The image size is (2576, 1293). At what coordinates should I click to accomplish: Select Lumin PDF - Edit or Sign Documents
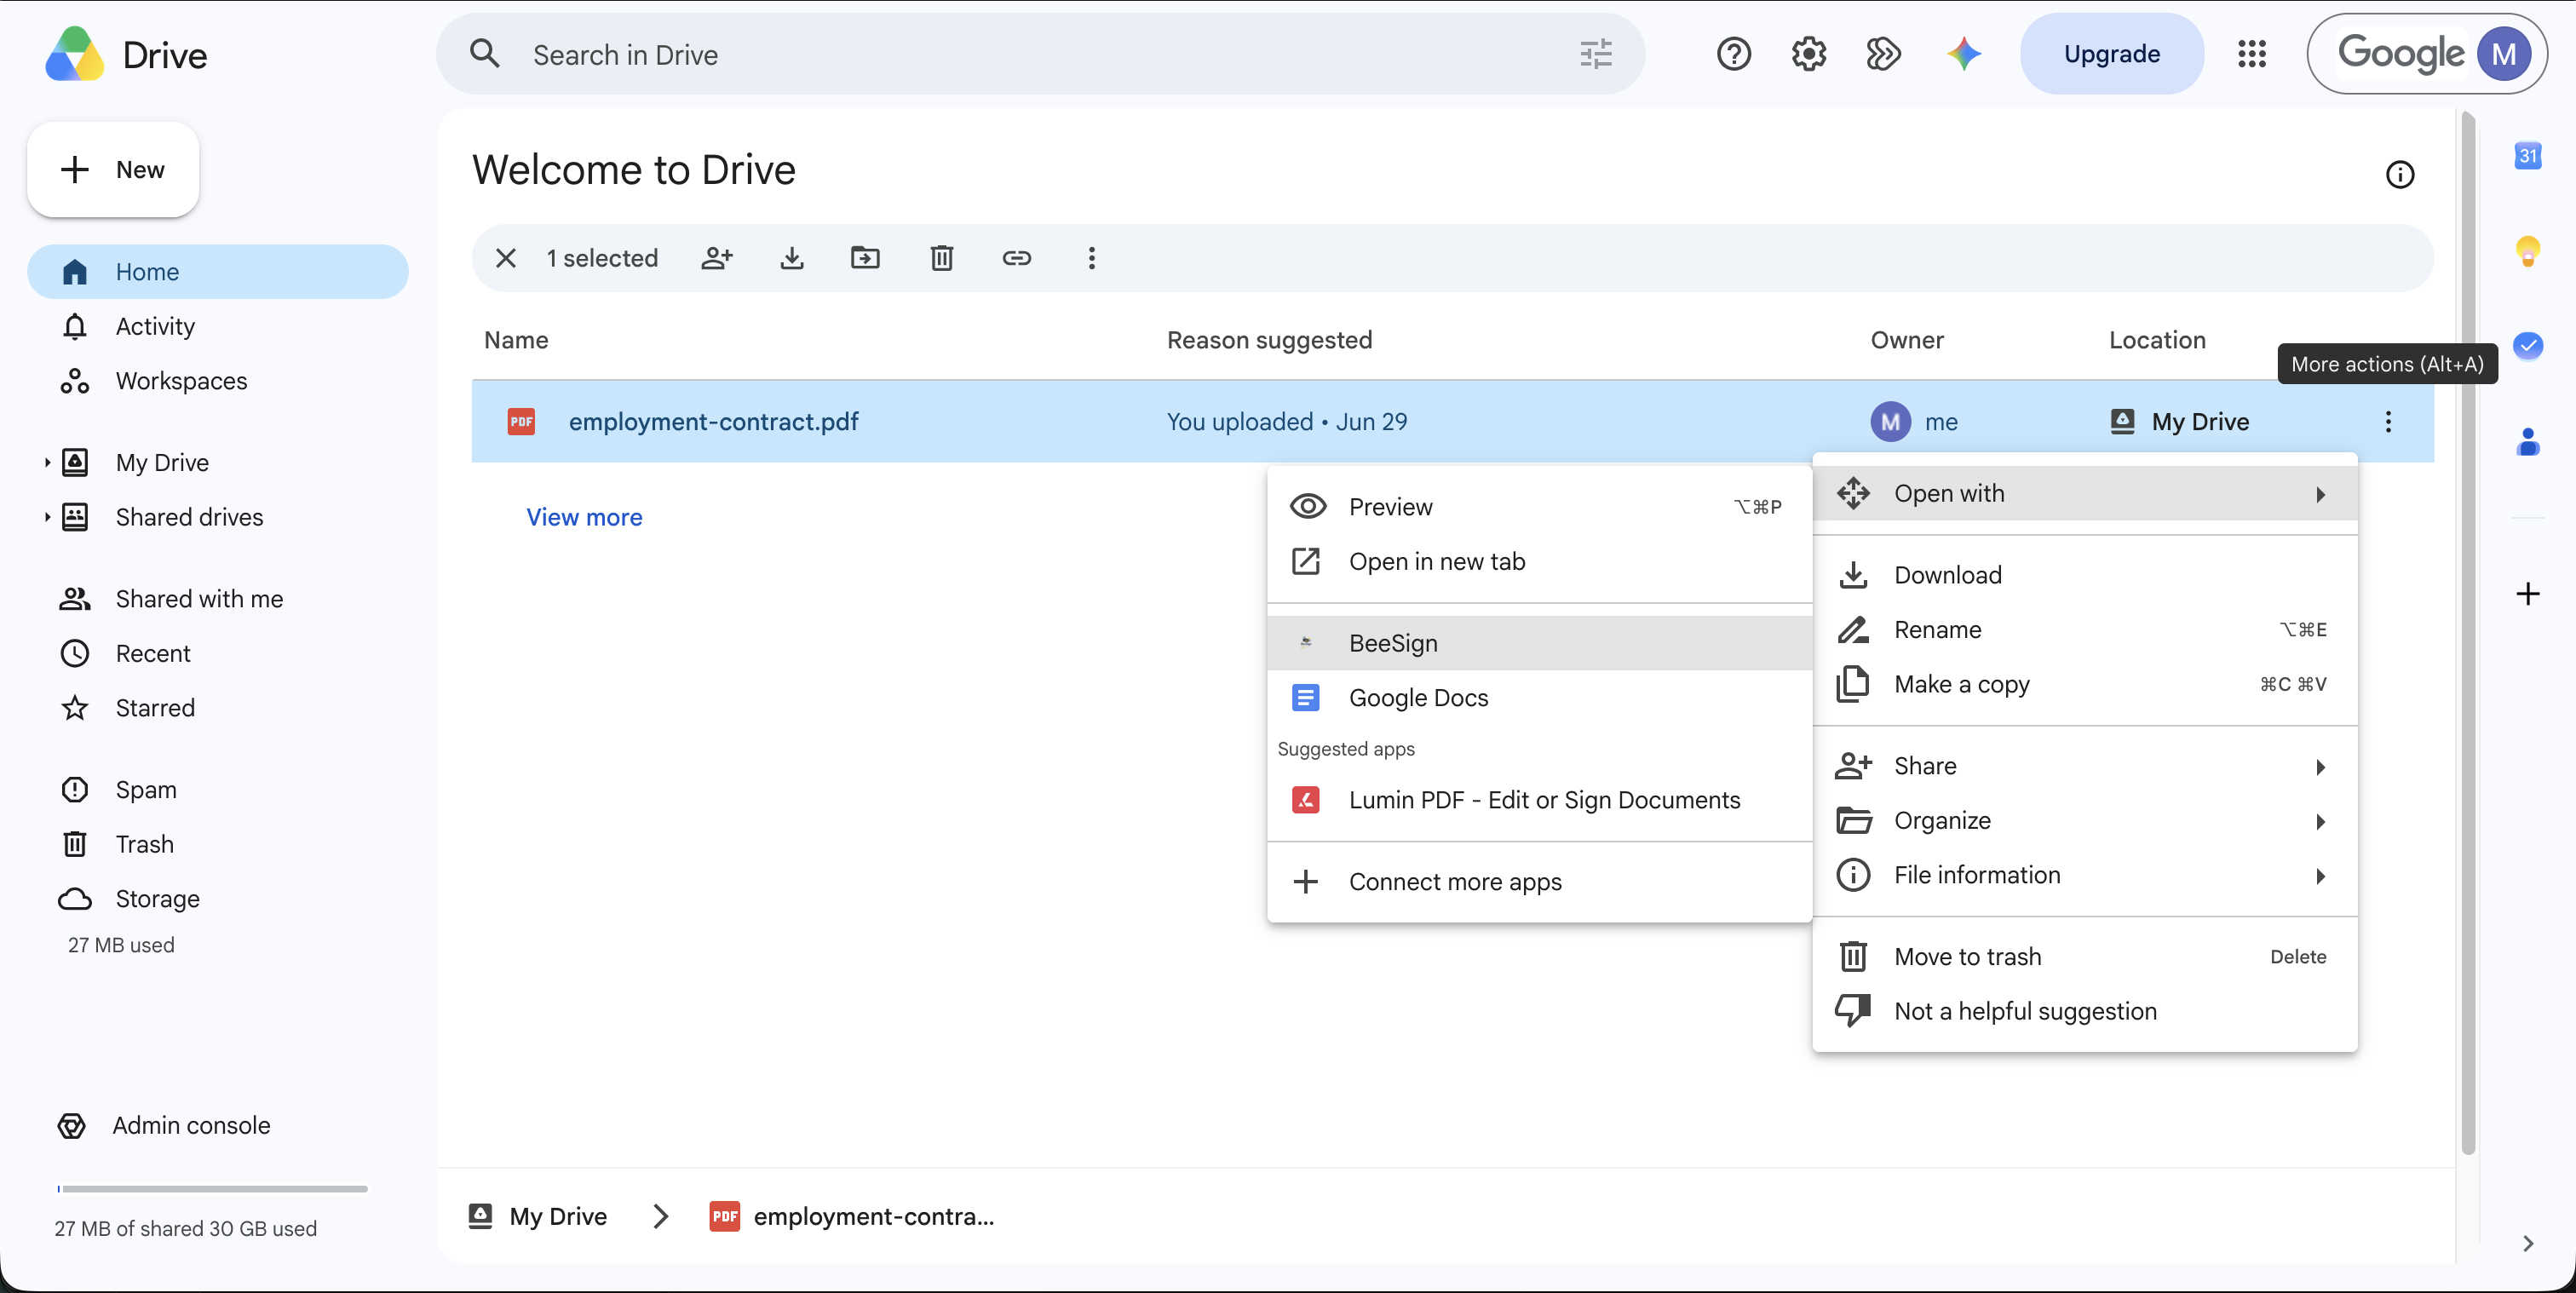pos(1539,800)
